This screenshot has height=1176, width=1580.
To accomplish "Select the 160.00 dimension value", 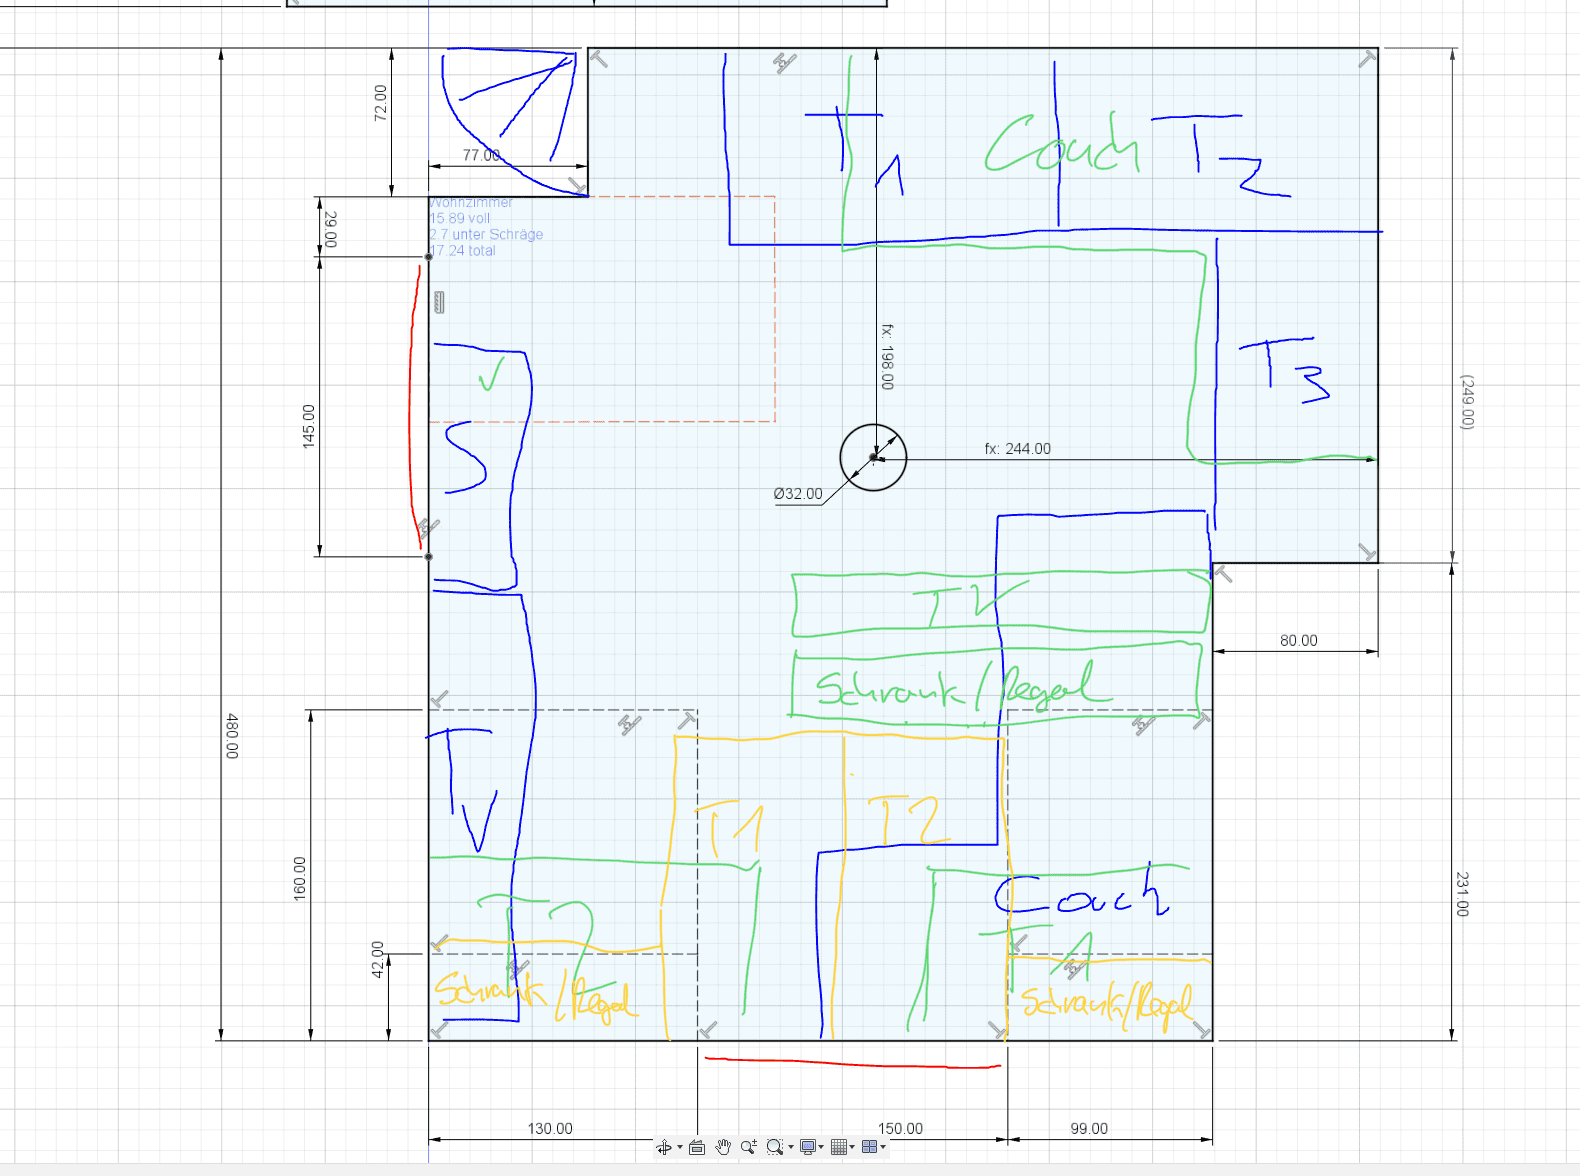I will [x=299, y=878].
